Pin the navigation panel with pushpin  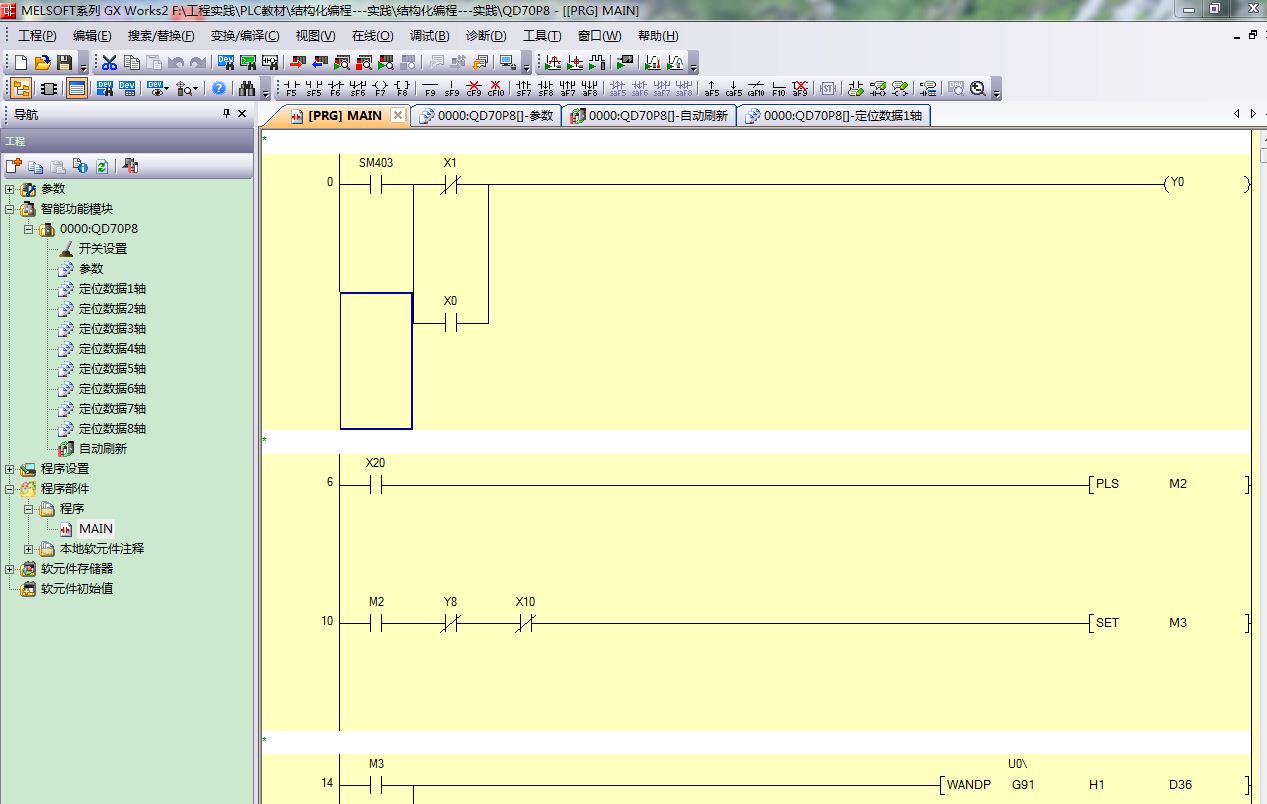pos(226,114)
